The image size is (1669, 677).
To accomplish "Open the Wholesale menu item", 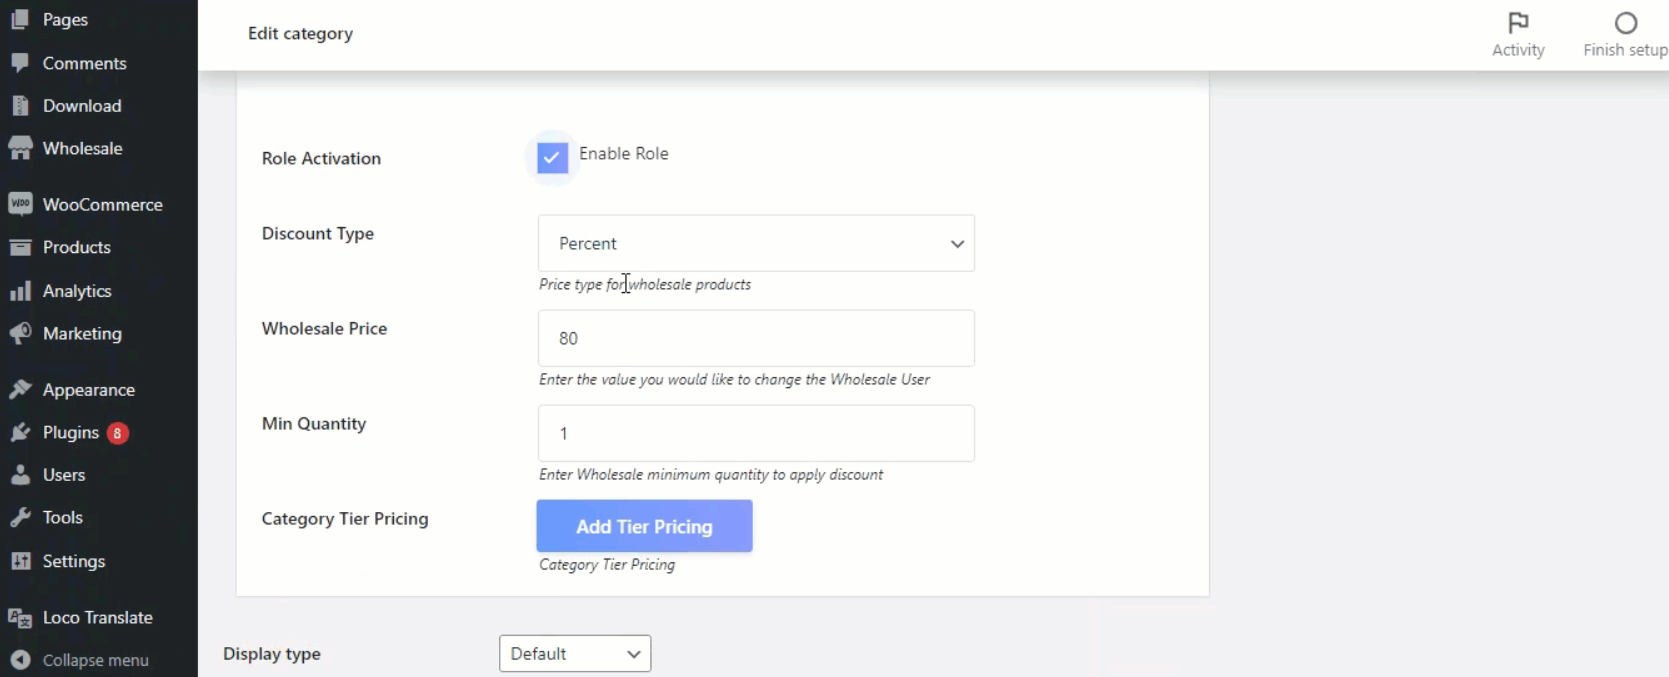I will pos(83,148).
